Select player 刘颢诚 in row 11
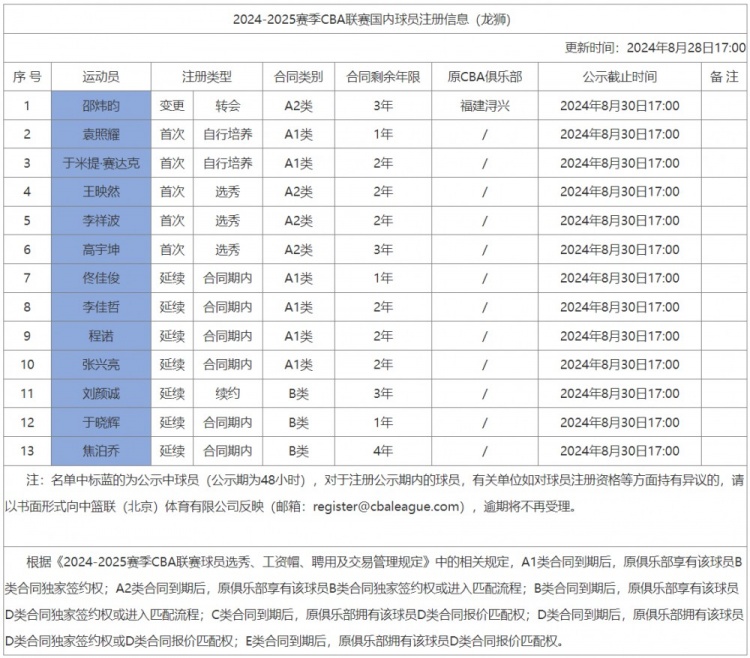750x658 pixels. tap(101, 394)
